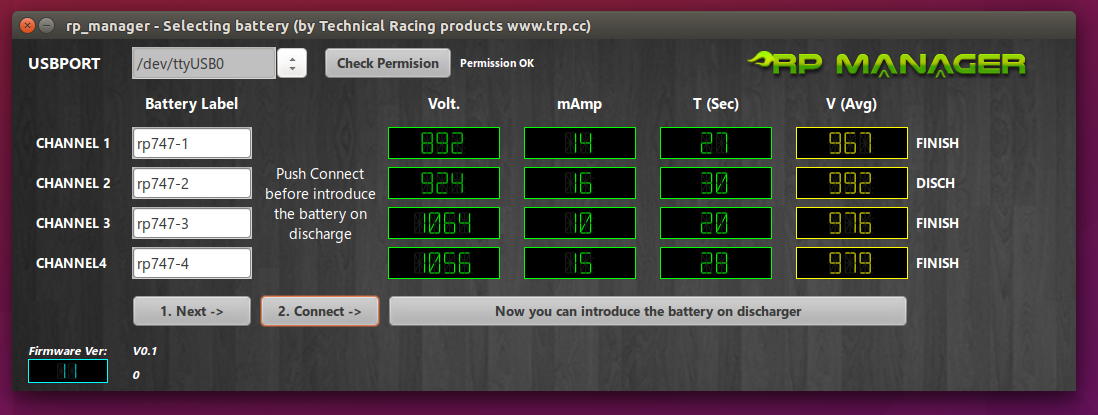The width and height of the screenshot is (1098, 415).
Task: Click the RP Manager logo
Action: (887, 64)
